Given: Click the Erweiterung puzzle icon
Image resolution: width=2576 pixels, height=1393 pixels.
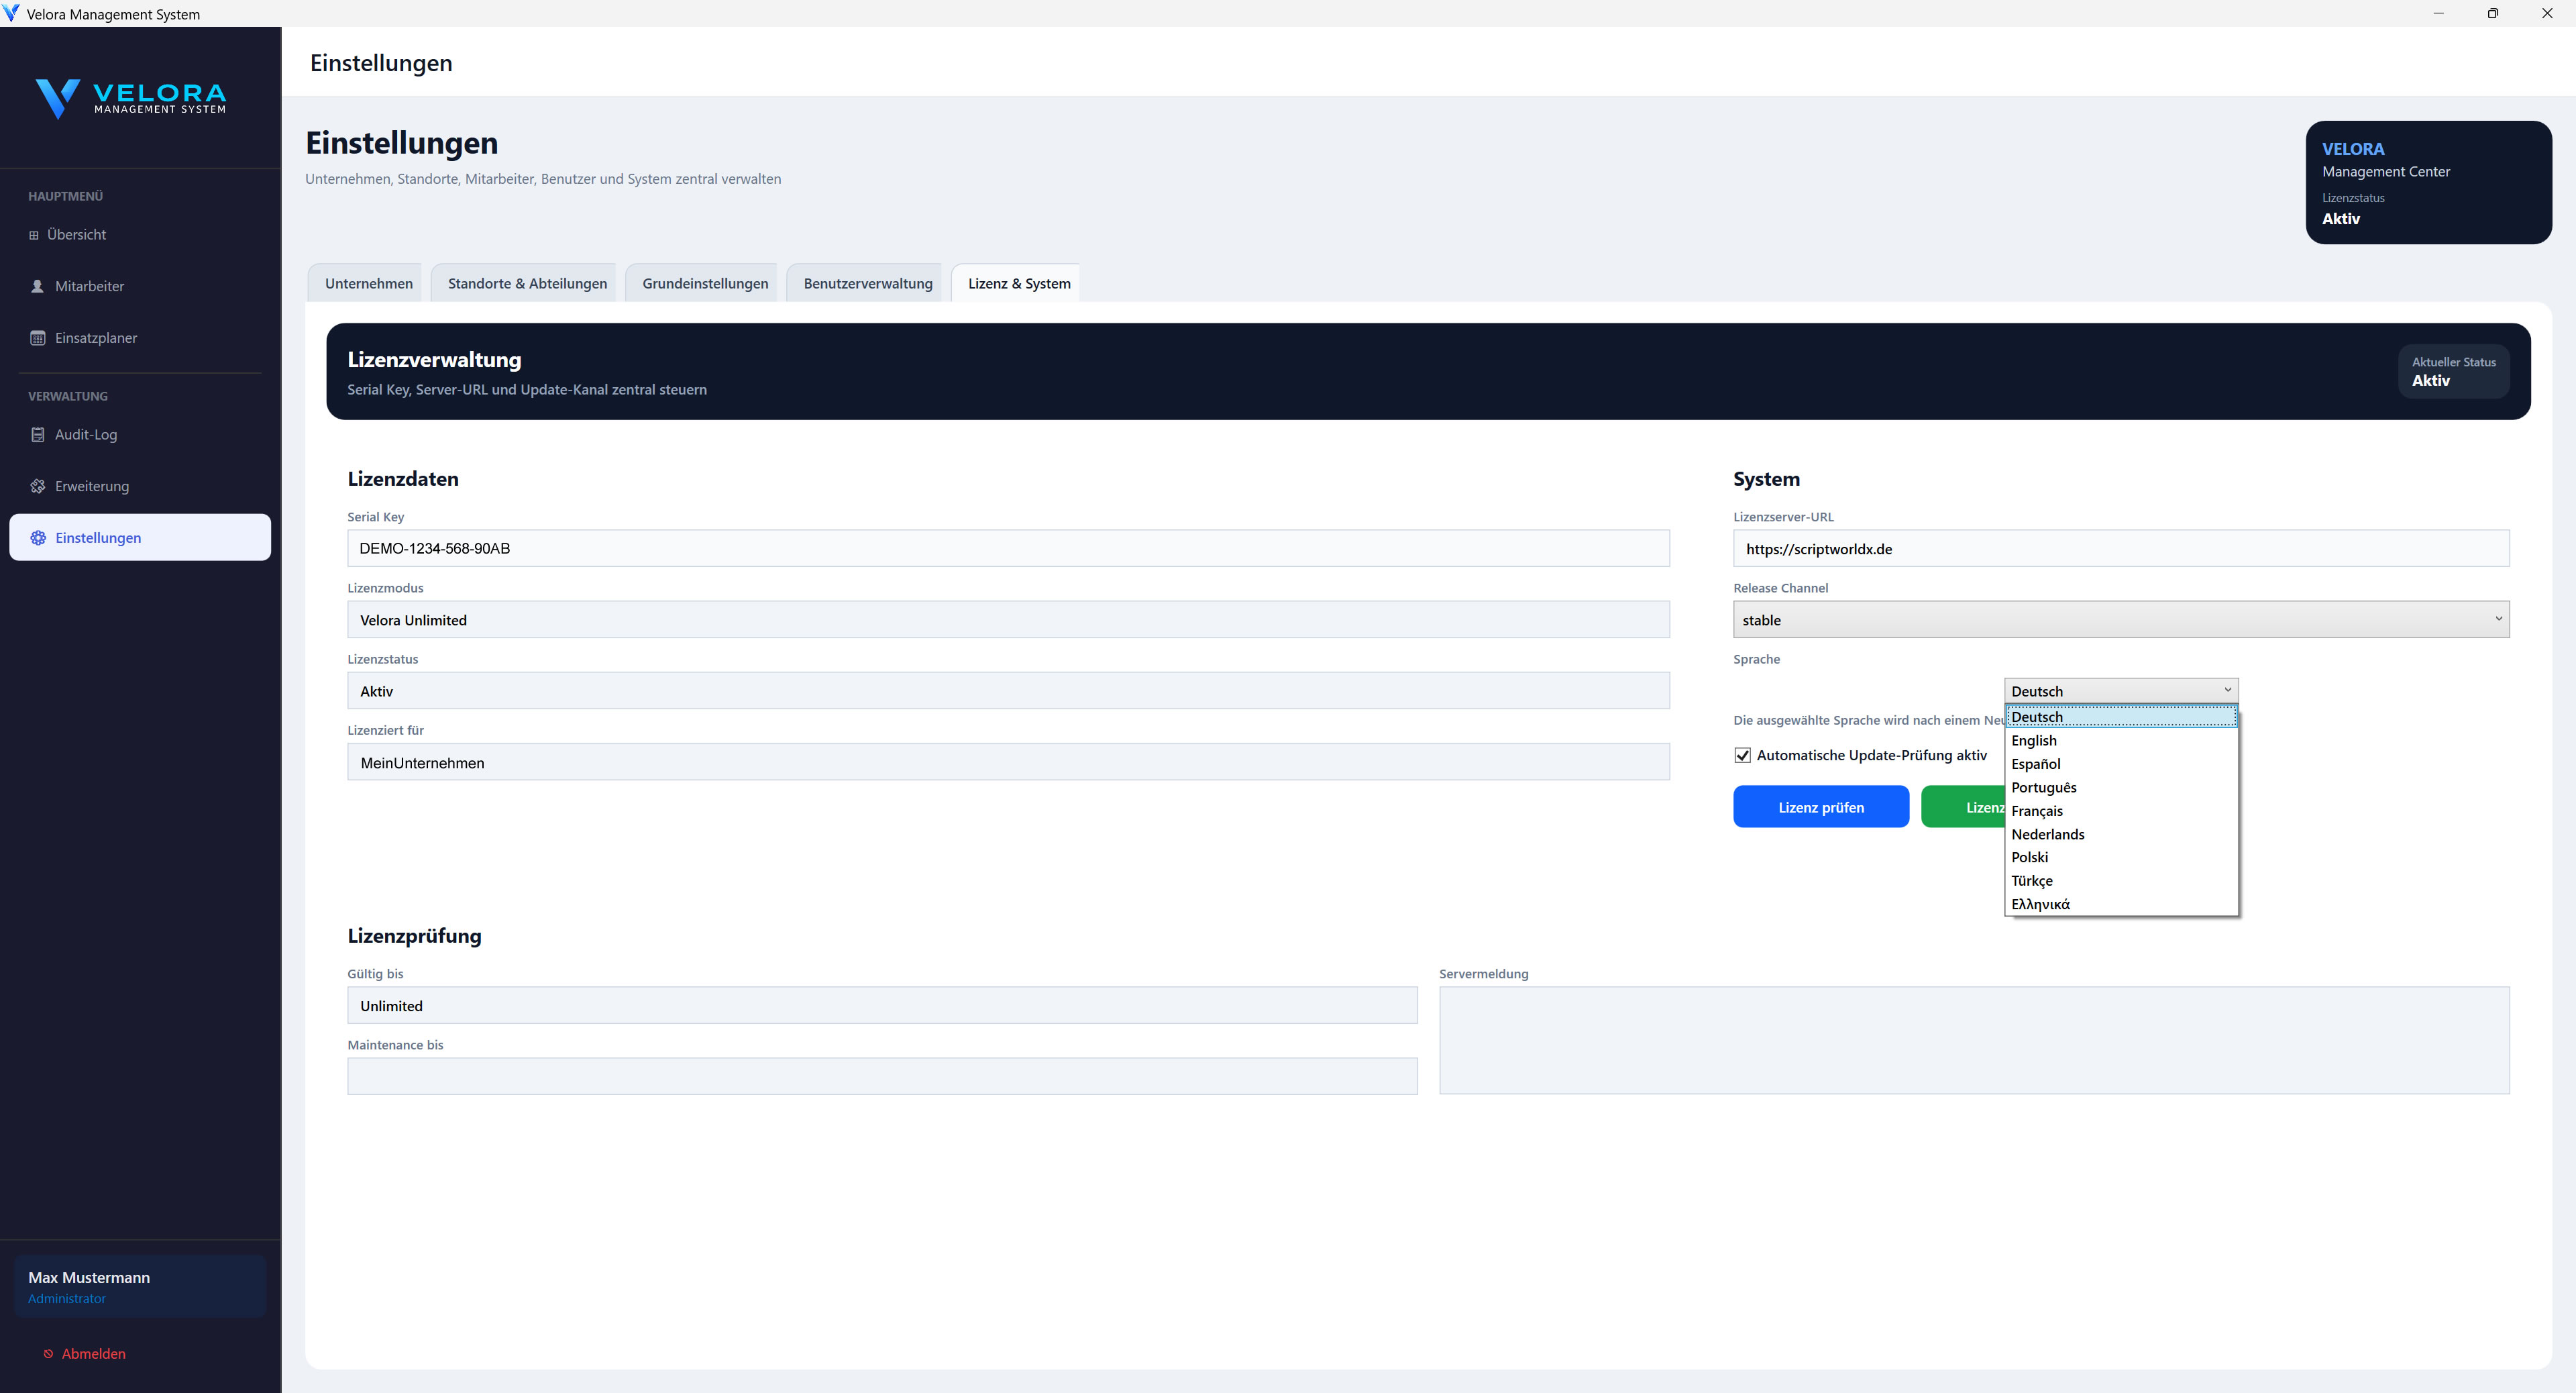Looking at the screenshot, I should click(38, 486).
